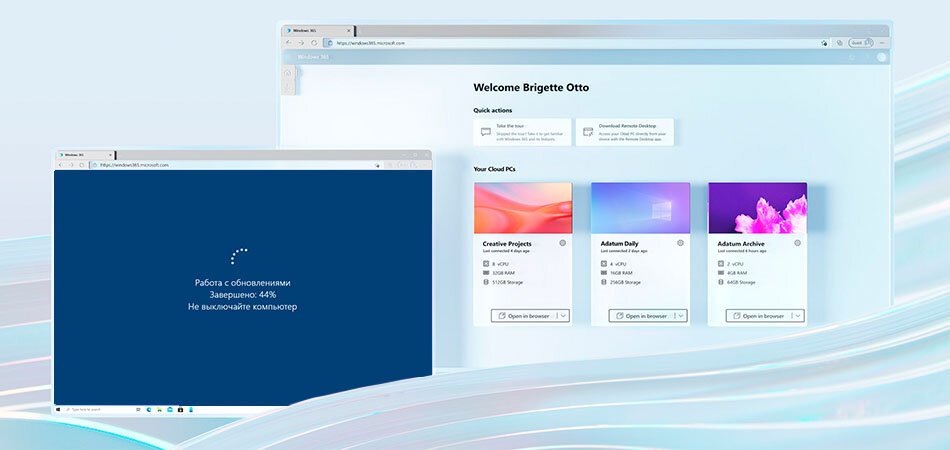Click the Adatum Daily card title
950x450 pixels.
619,243
